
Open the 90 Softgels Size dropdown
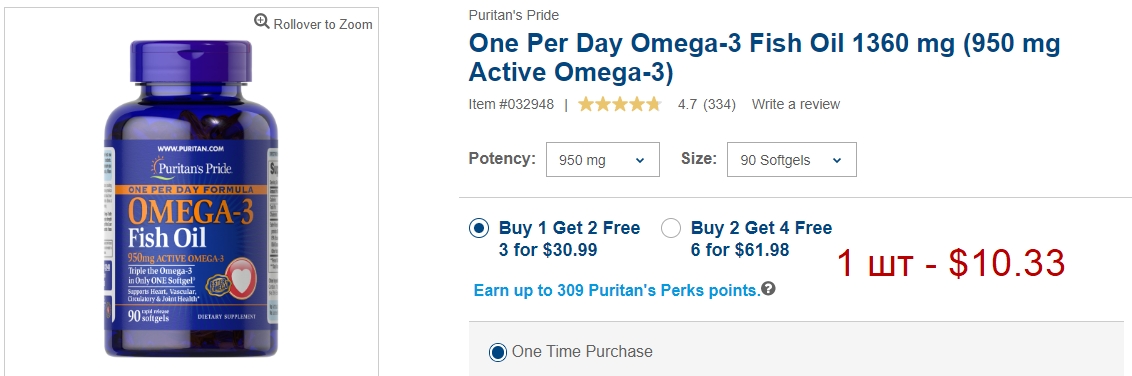tap(792, 159)
